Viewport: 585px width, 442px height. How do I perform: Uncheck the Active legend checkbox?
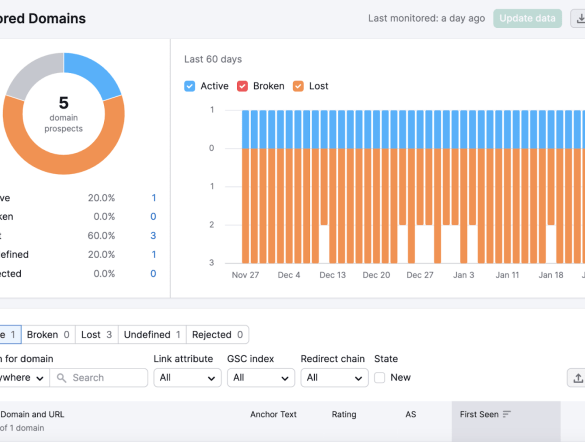[190, 86]
